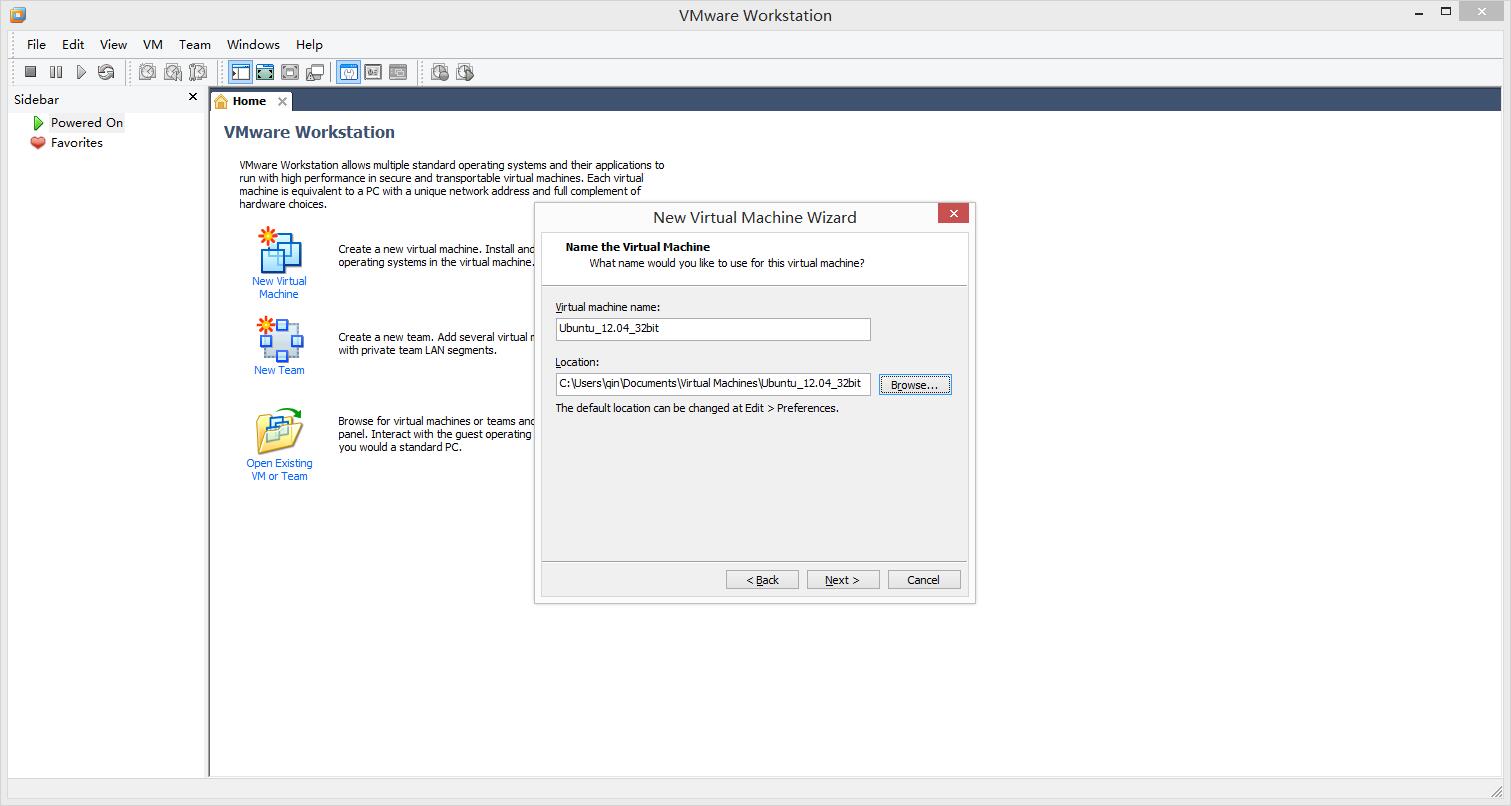The image size is (1511, 806).
Task: Select the Appliance View toolbar icon
Action: pyautogui.click(x=373, y=72)
